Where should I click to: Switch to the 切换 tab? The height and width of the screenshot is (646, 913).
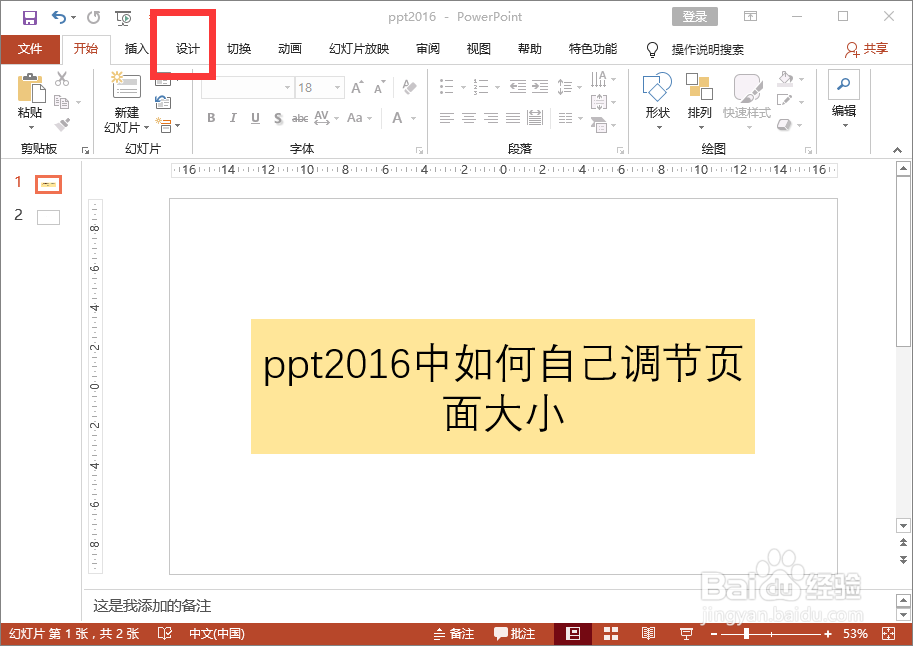point(239,49)
